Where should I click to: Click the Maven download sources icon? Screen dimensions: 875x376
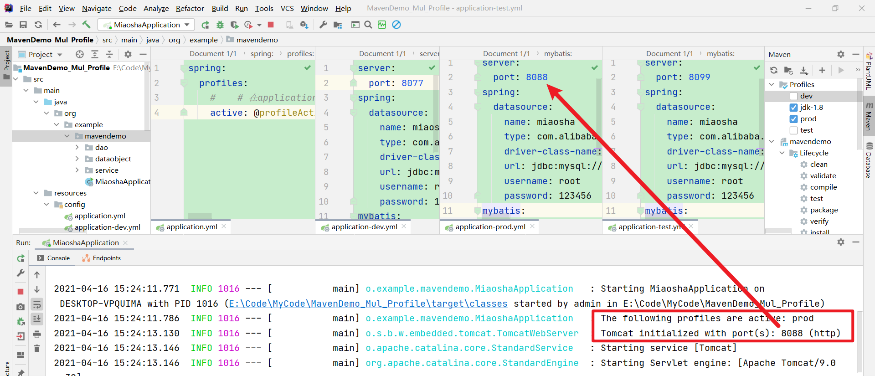[x=804, y=70]
